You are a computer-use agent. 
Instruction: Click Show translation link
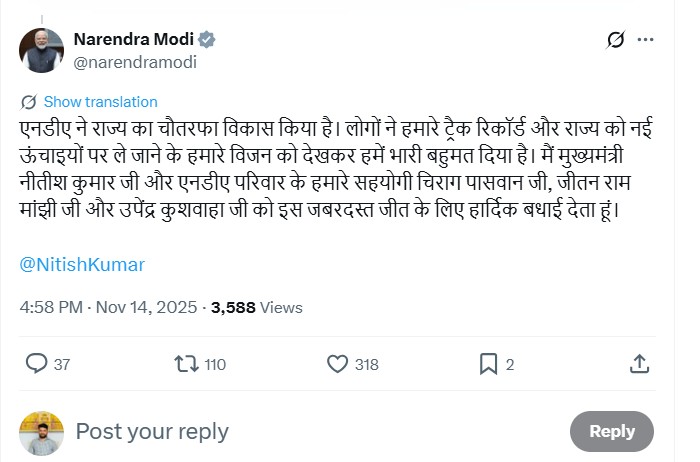pos(100,102)
